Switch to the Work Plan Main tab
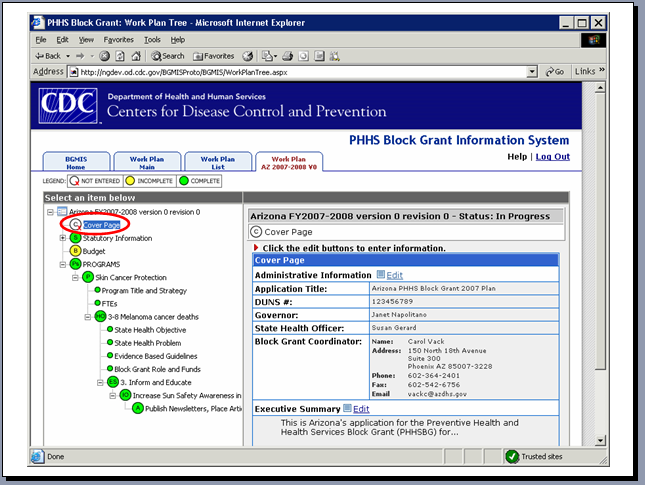The image size is (645, 485). point(147,162)
